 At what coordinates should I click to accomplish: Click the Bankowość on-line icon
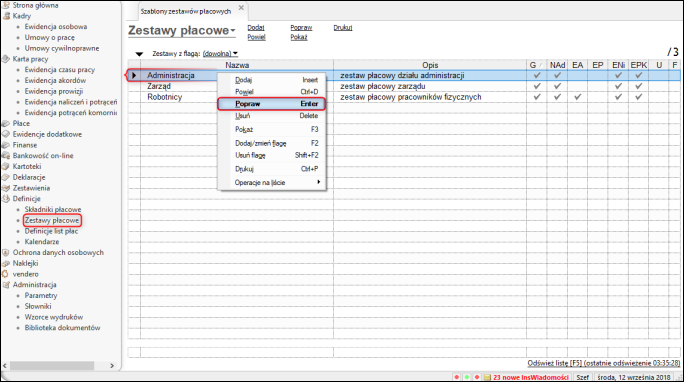click(6, 156)
